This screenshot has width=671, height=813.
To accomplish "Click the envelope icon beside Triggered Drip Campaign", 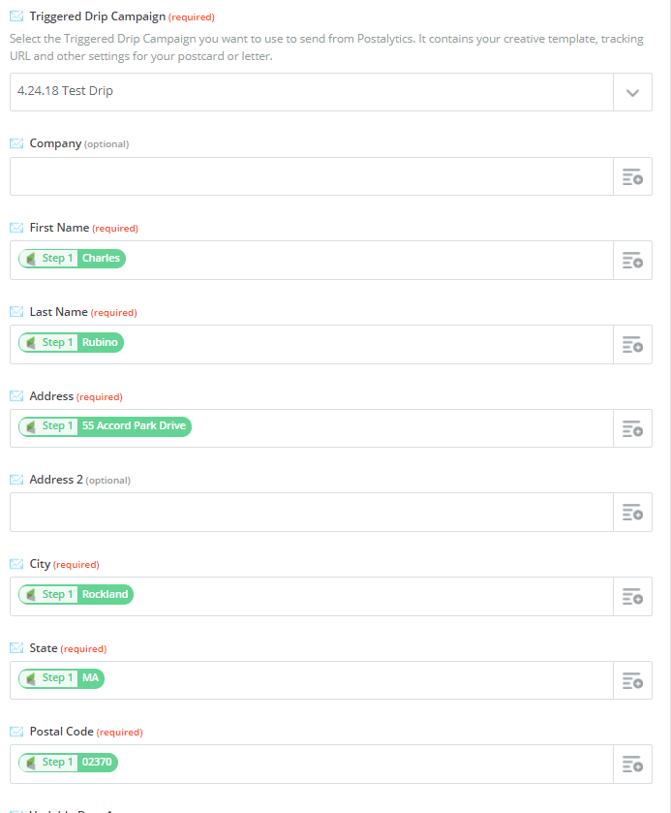I will click(x=17, y=17).
